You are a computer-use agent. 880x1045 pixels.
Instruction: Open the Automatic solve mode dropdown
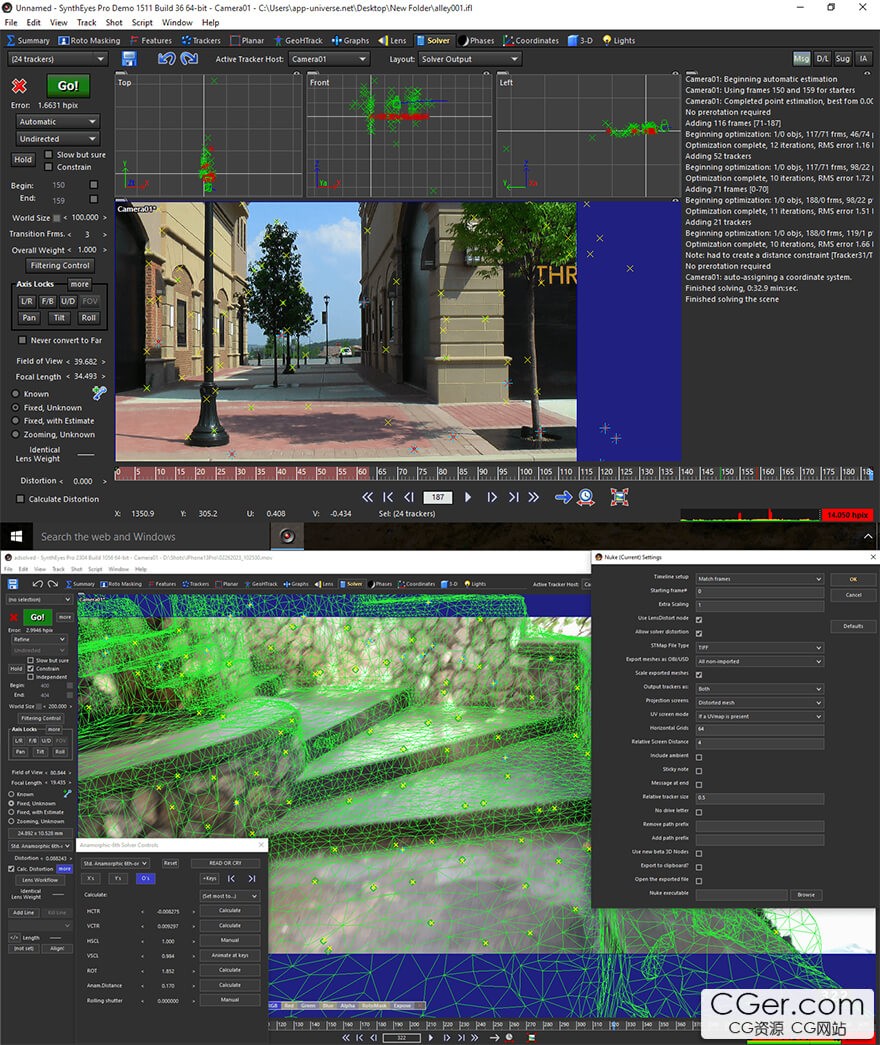(57, 122)
